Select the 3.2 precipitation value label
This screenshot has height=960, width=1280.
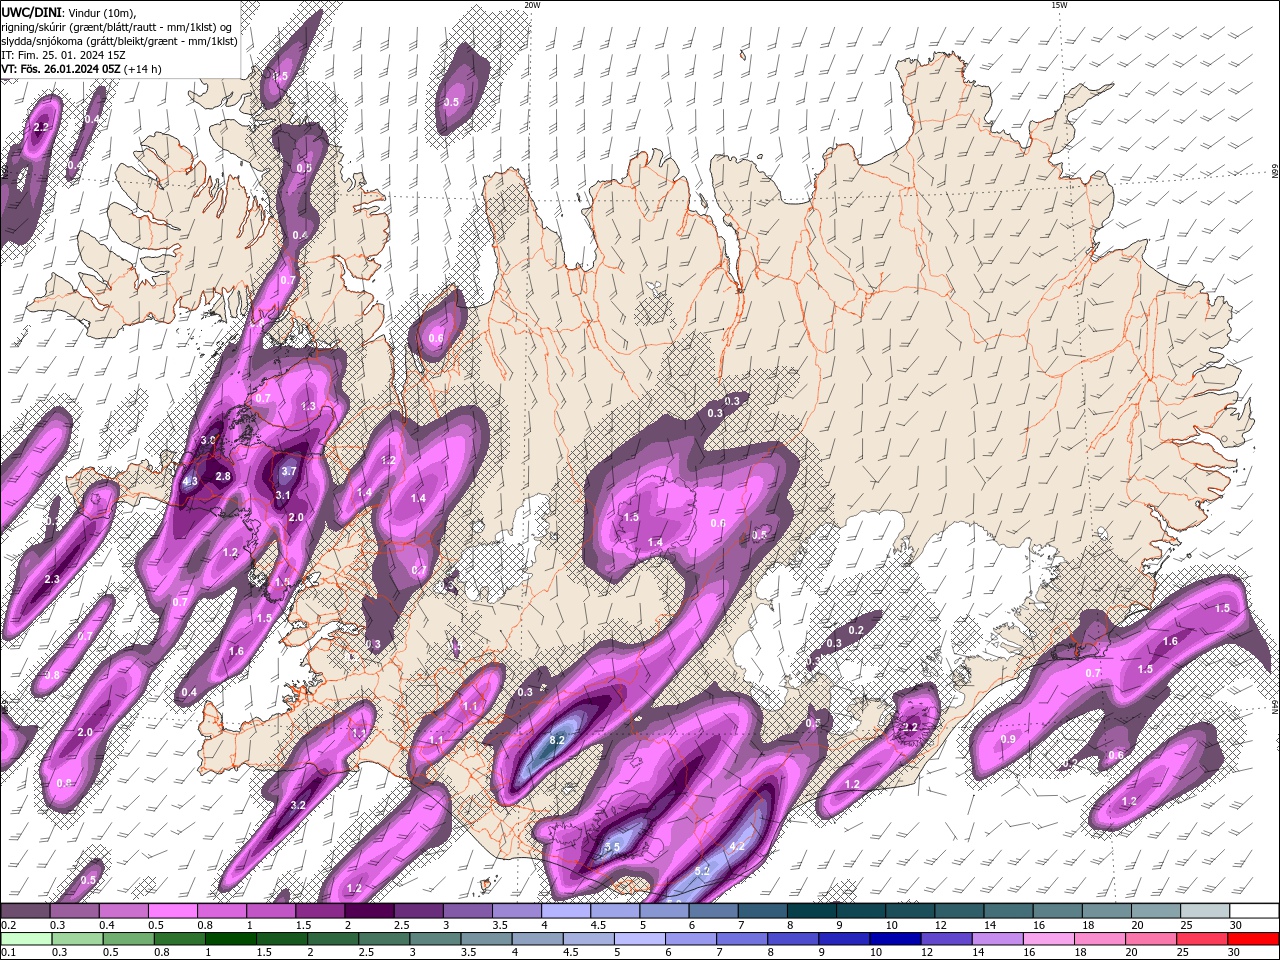(x=298, y=805)
